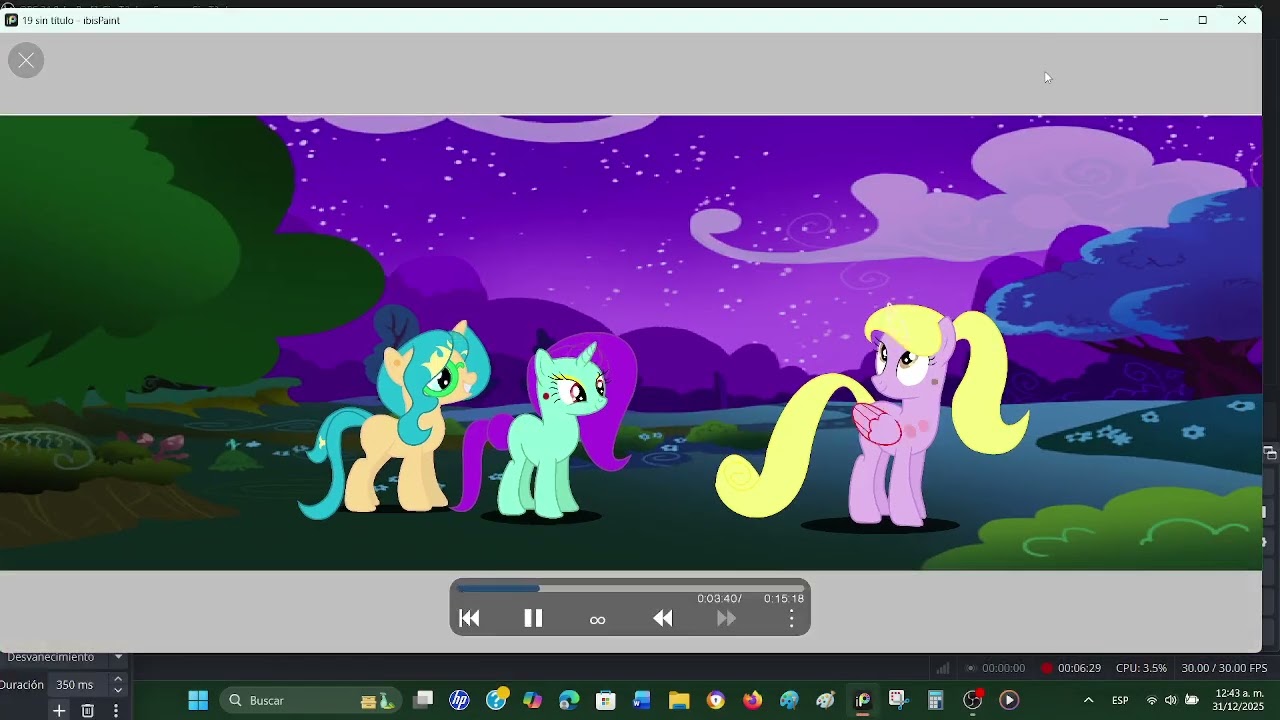Increase the duration with the up stepper
This screenshot has height=720, width=1280.
(118, 679)
